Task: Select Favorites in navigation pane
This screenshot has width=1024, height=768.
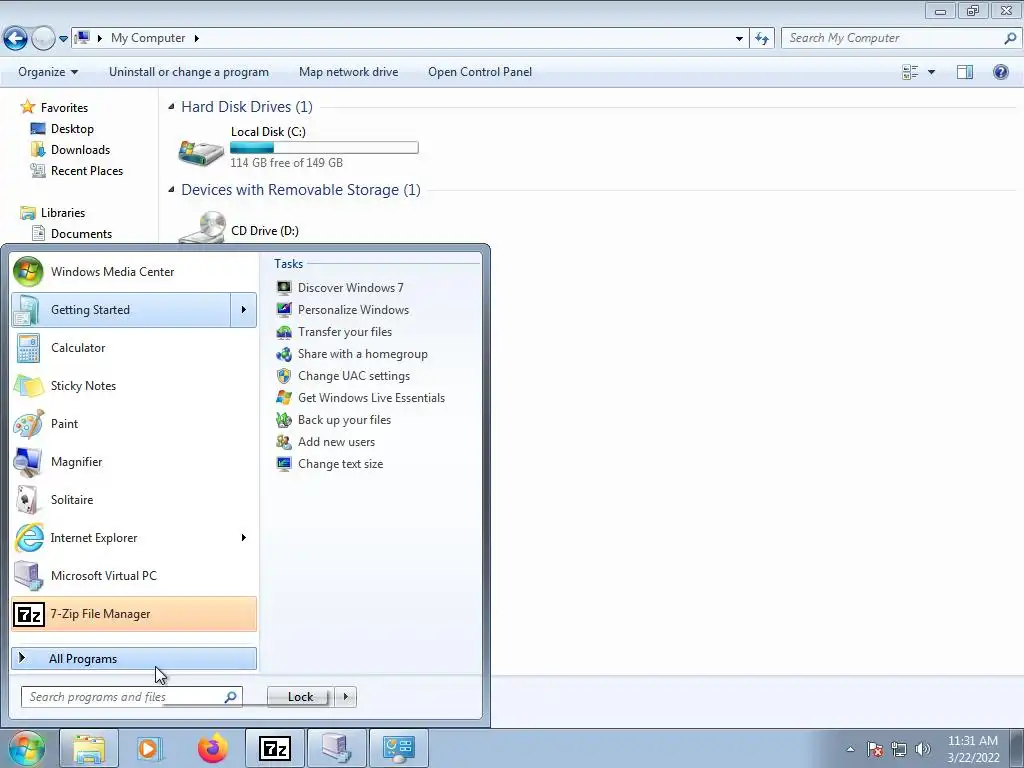Action: (64, 108)
